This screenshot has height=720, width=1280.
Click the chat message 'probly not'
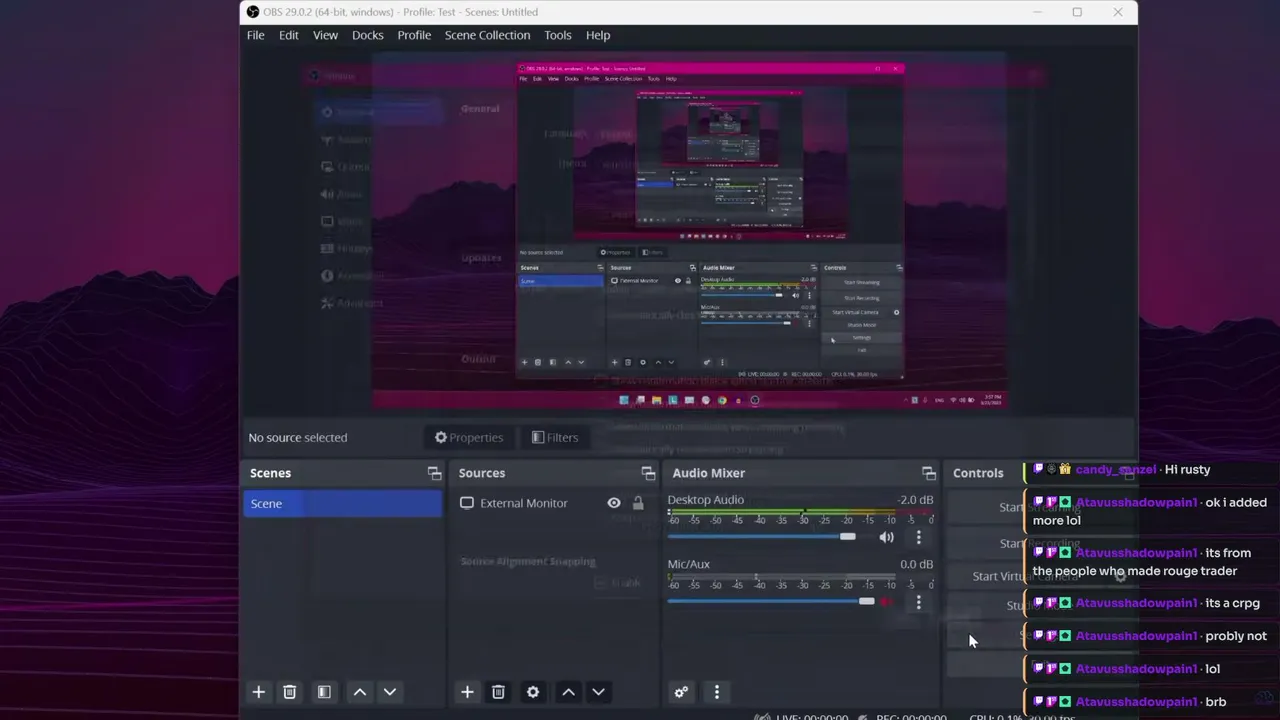(1236, 636)
